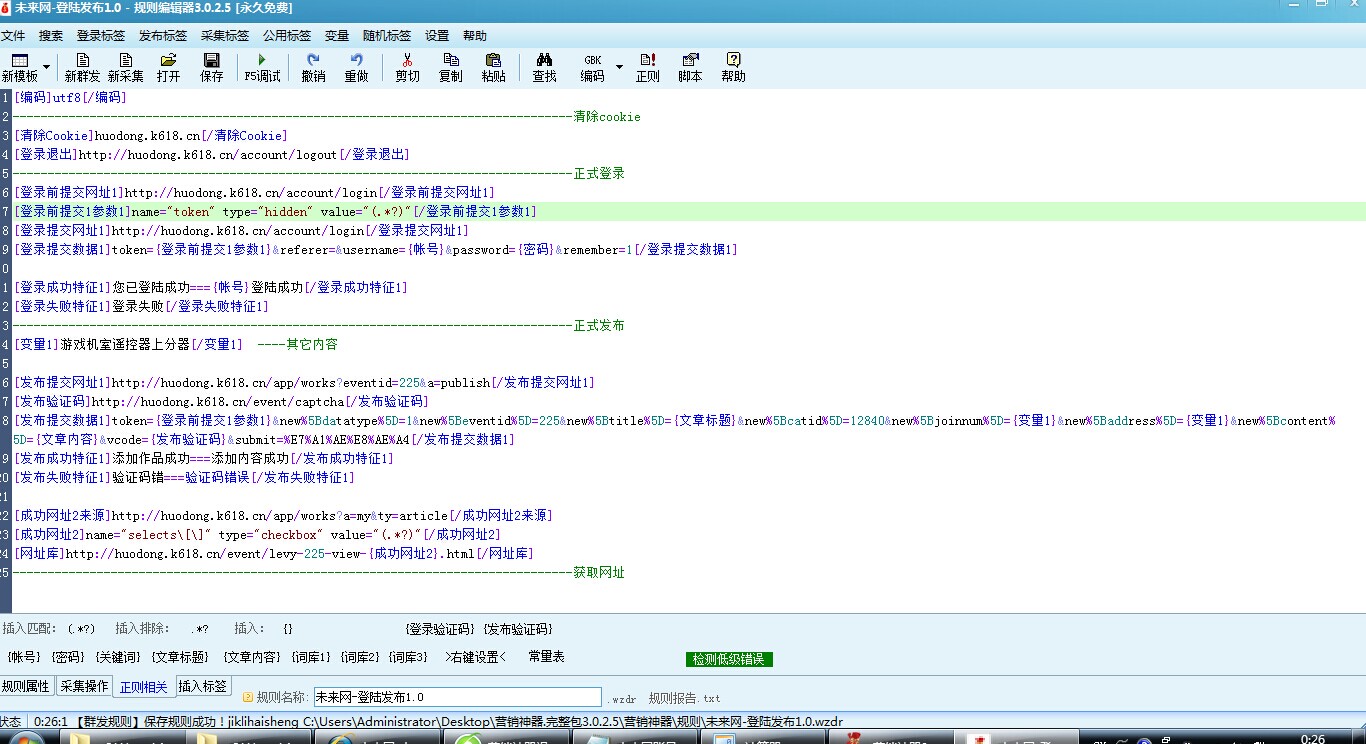This screenshot has height=744, width=1366.
Task: Switch to the 插入标签 tab
Action: (x=203, y=686)
